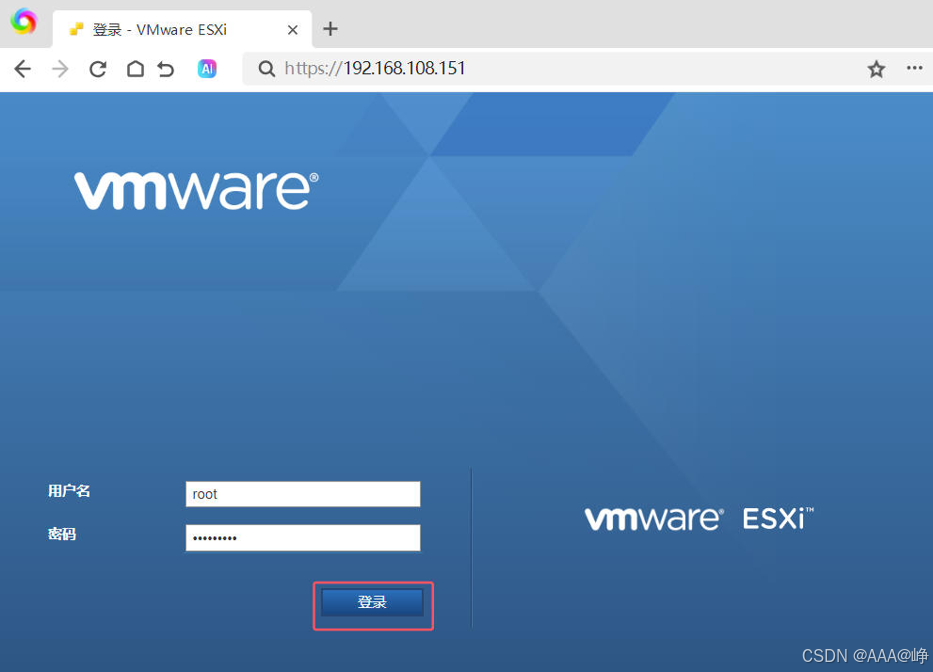Click the 密码 label
The image size is (933, 672).
coord(62,534)
